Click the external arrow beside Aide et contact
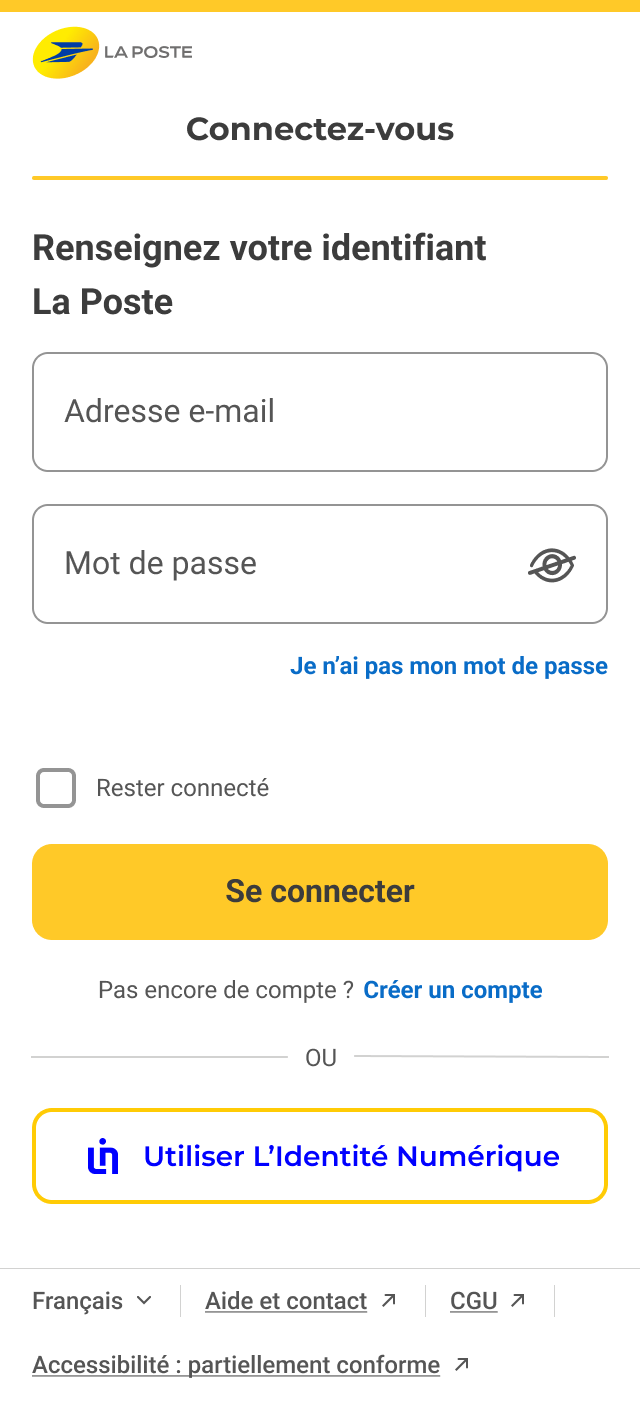The image size is (640, 1402). [x=389, y=1300]
